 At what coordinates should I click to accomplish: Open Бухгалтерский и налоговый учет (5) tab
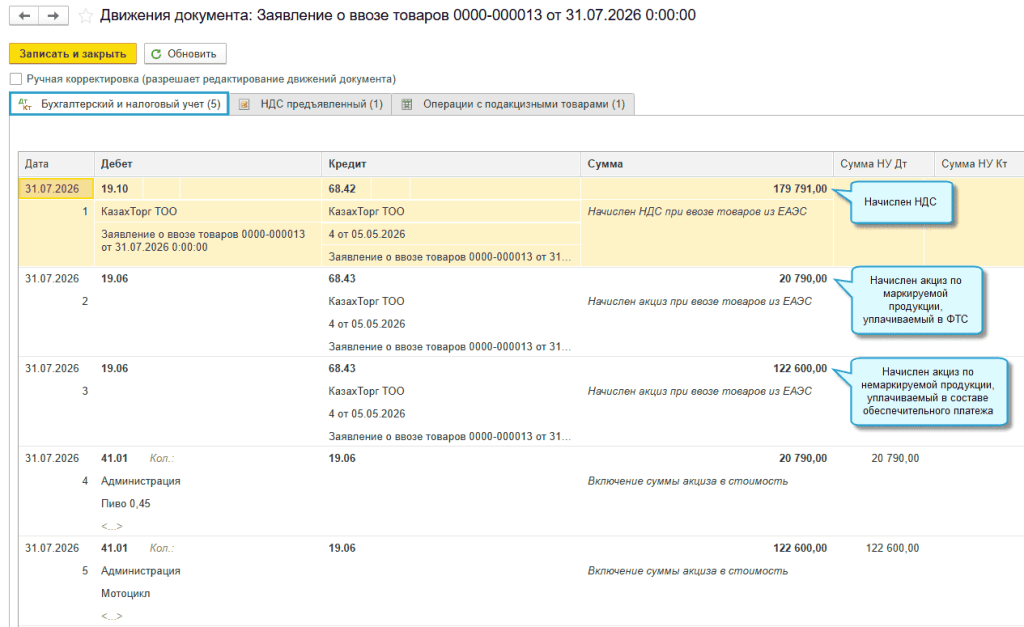119,104
